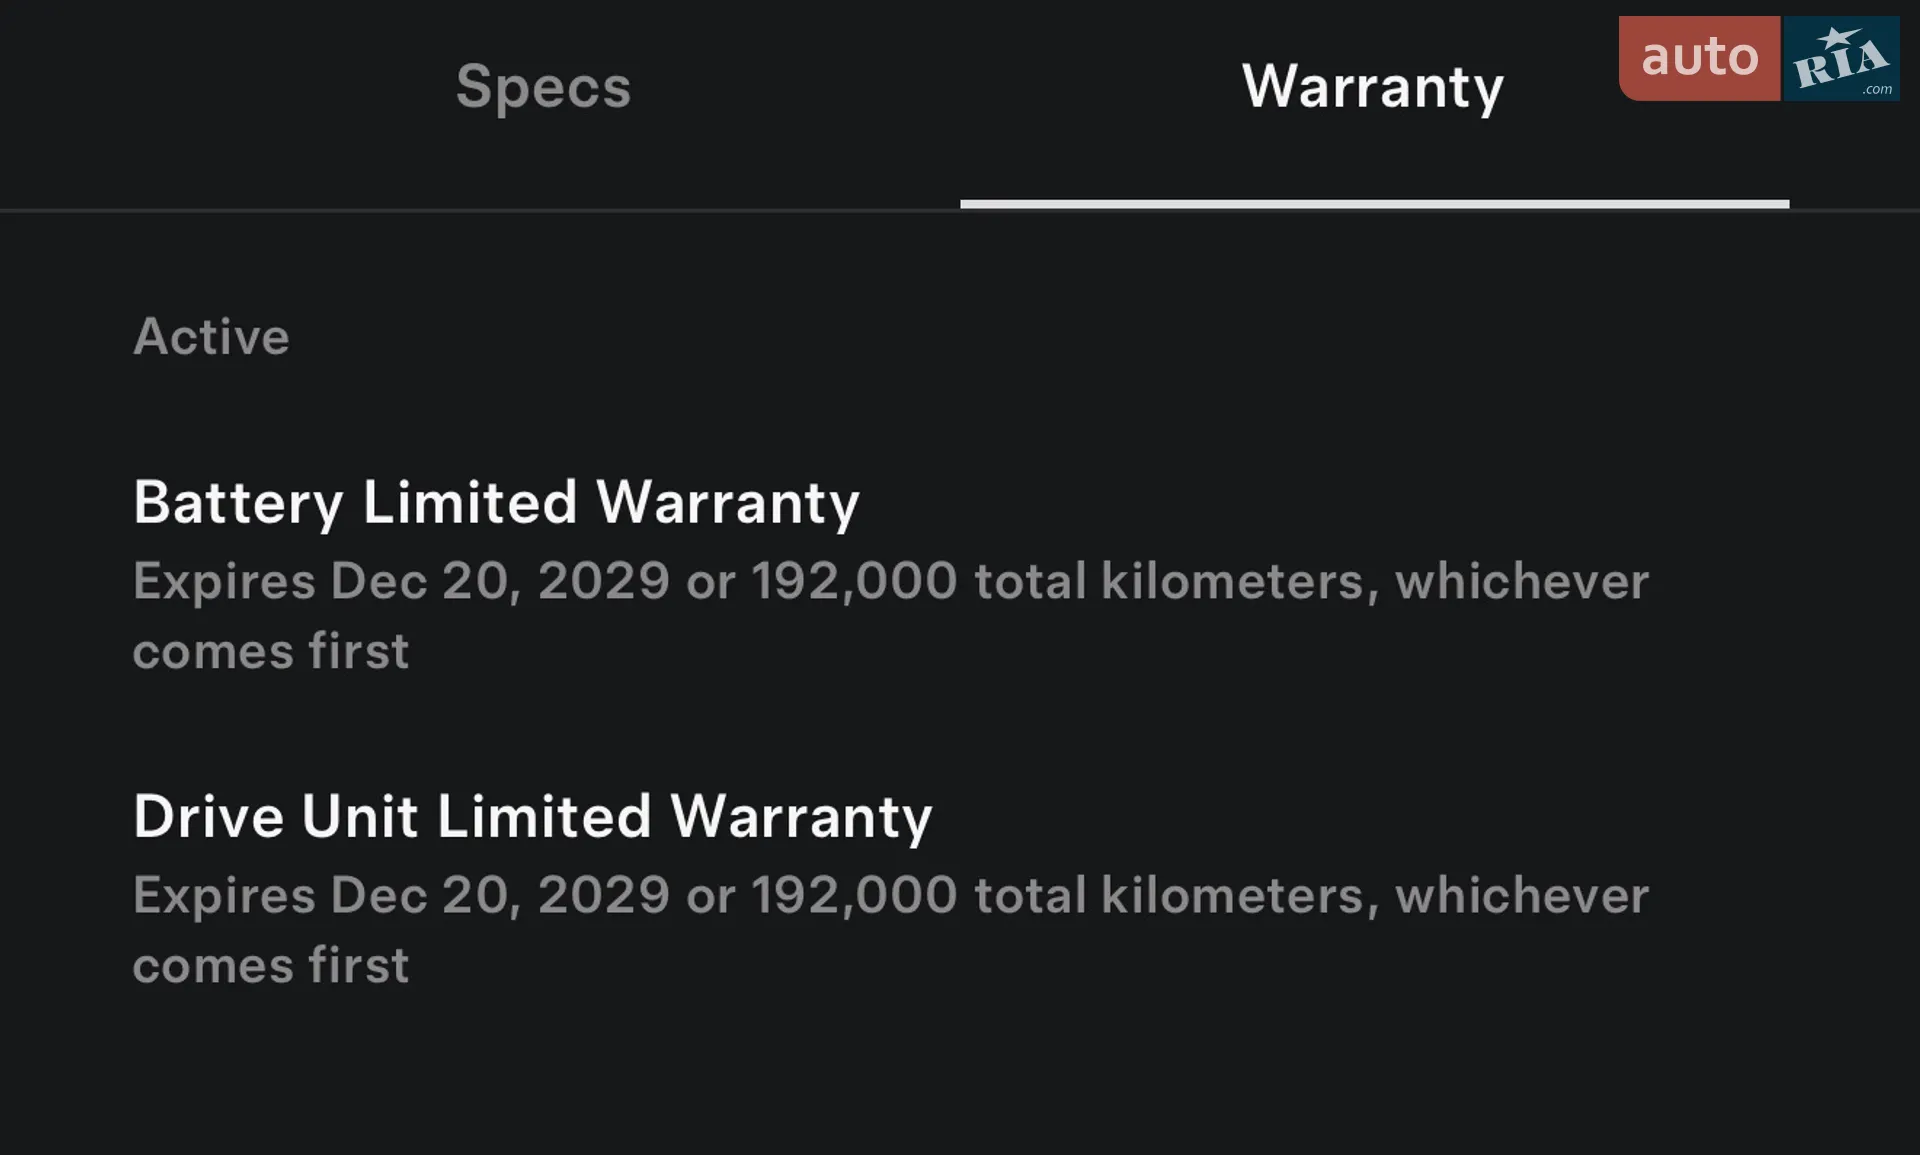Click the .com text in RIA logo
The height and width of the screenshot is (1155, 1920).
click(1877, 89)
